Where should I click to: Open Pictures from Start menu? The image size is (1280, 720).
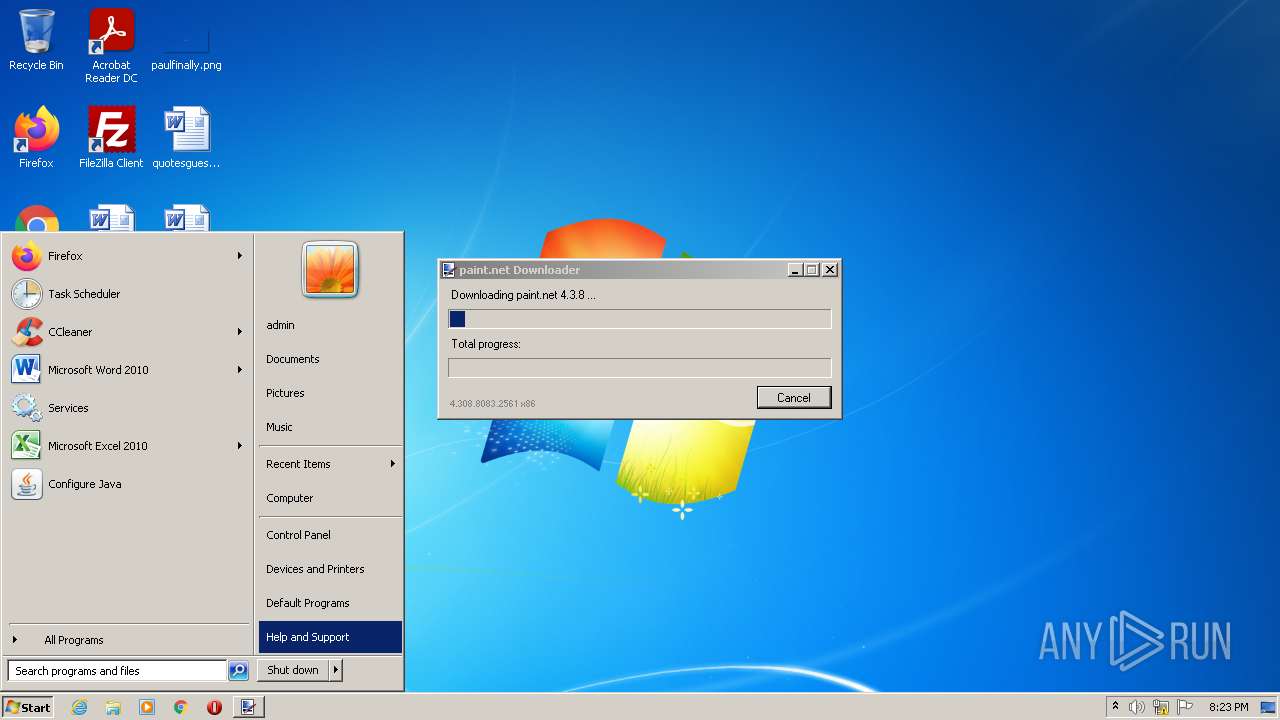tap(330, 393)
